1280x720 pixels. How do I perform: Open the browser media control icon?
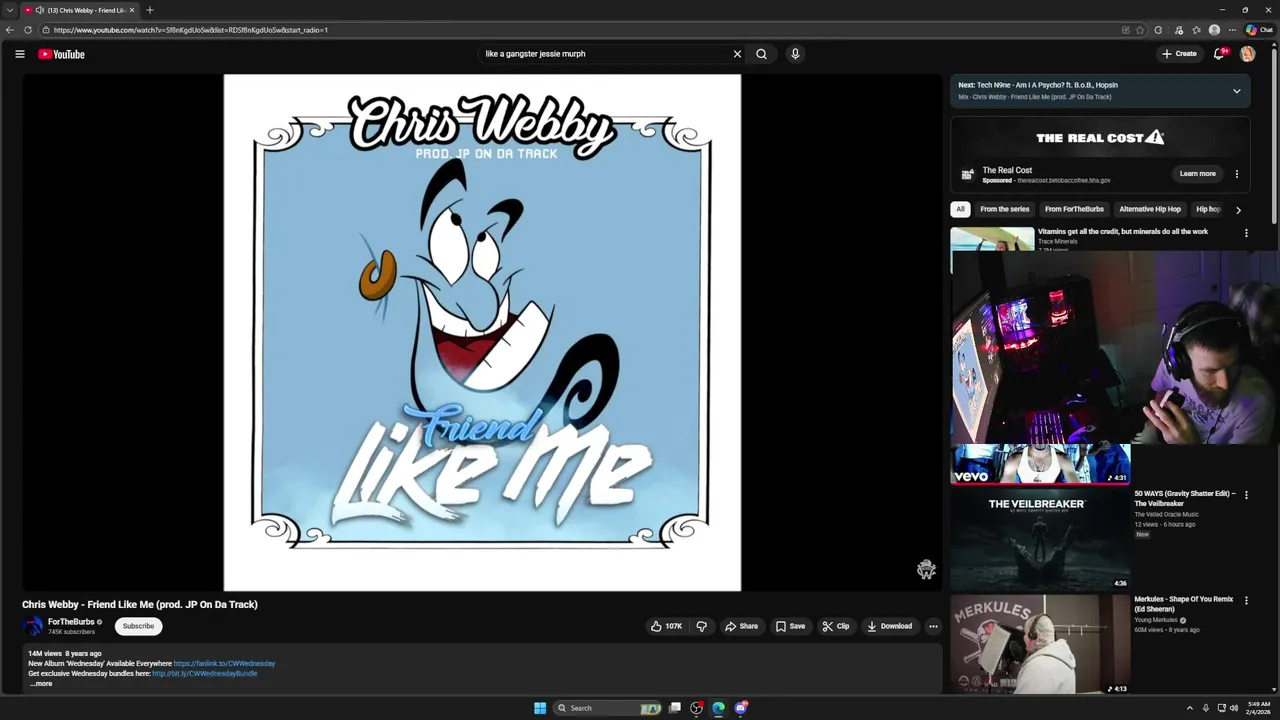[x=1179, y=30]
